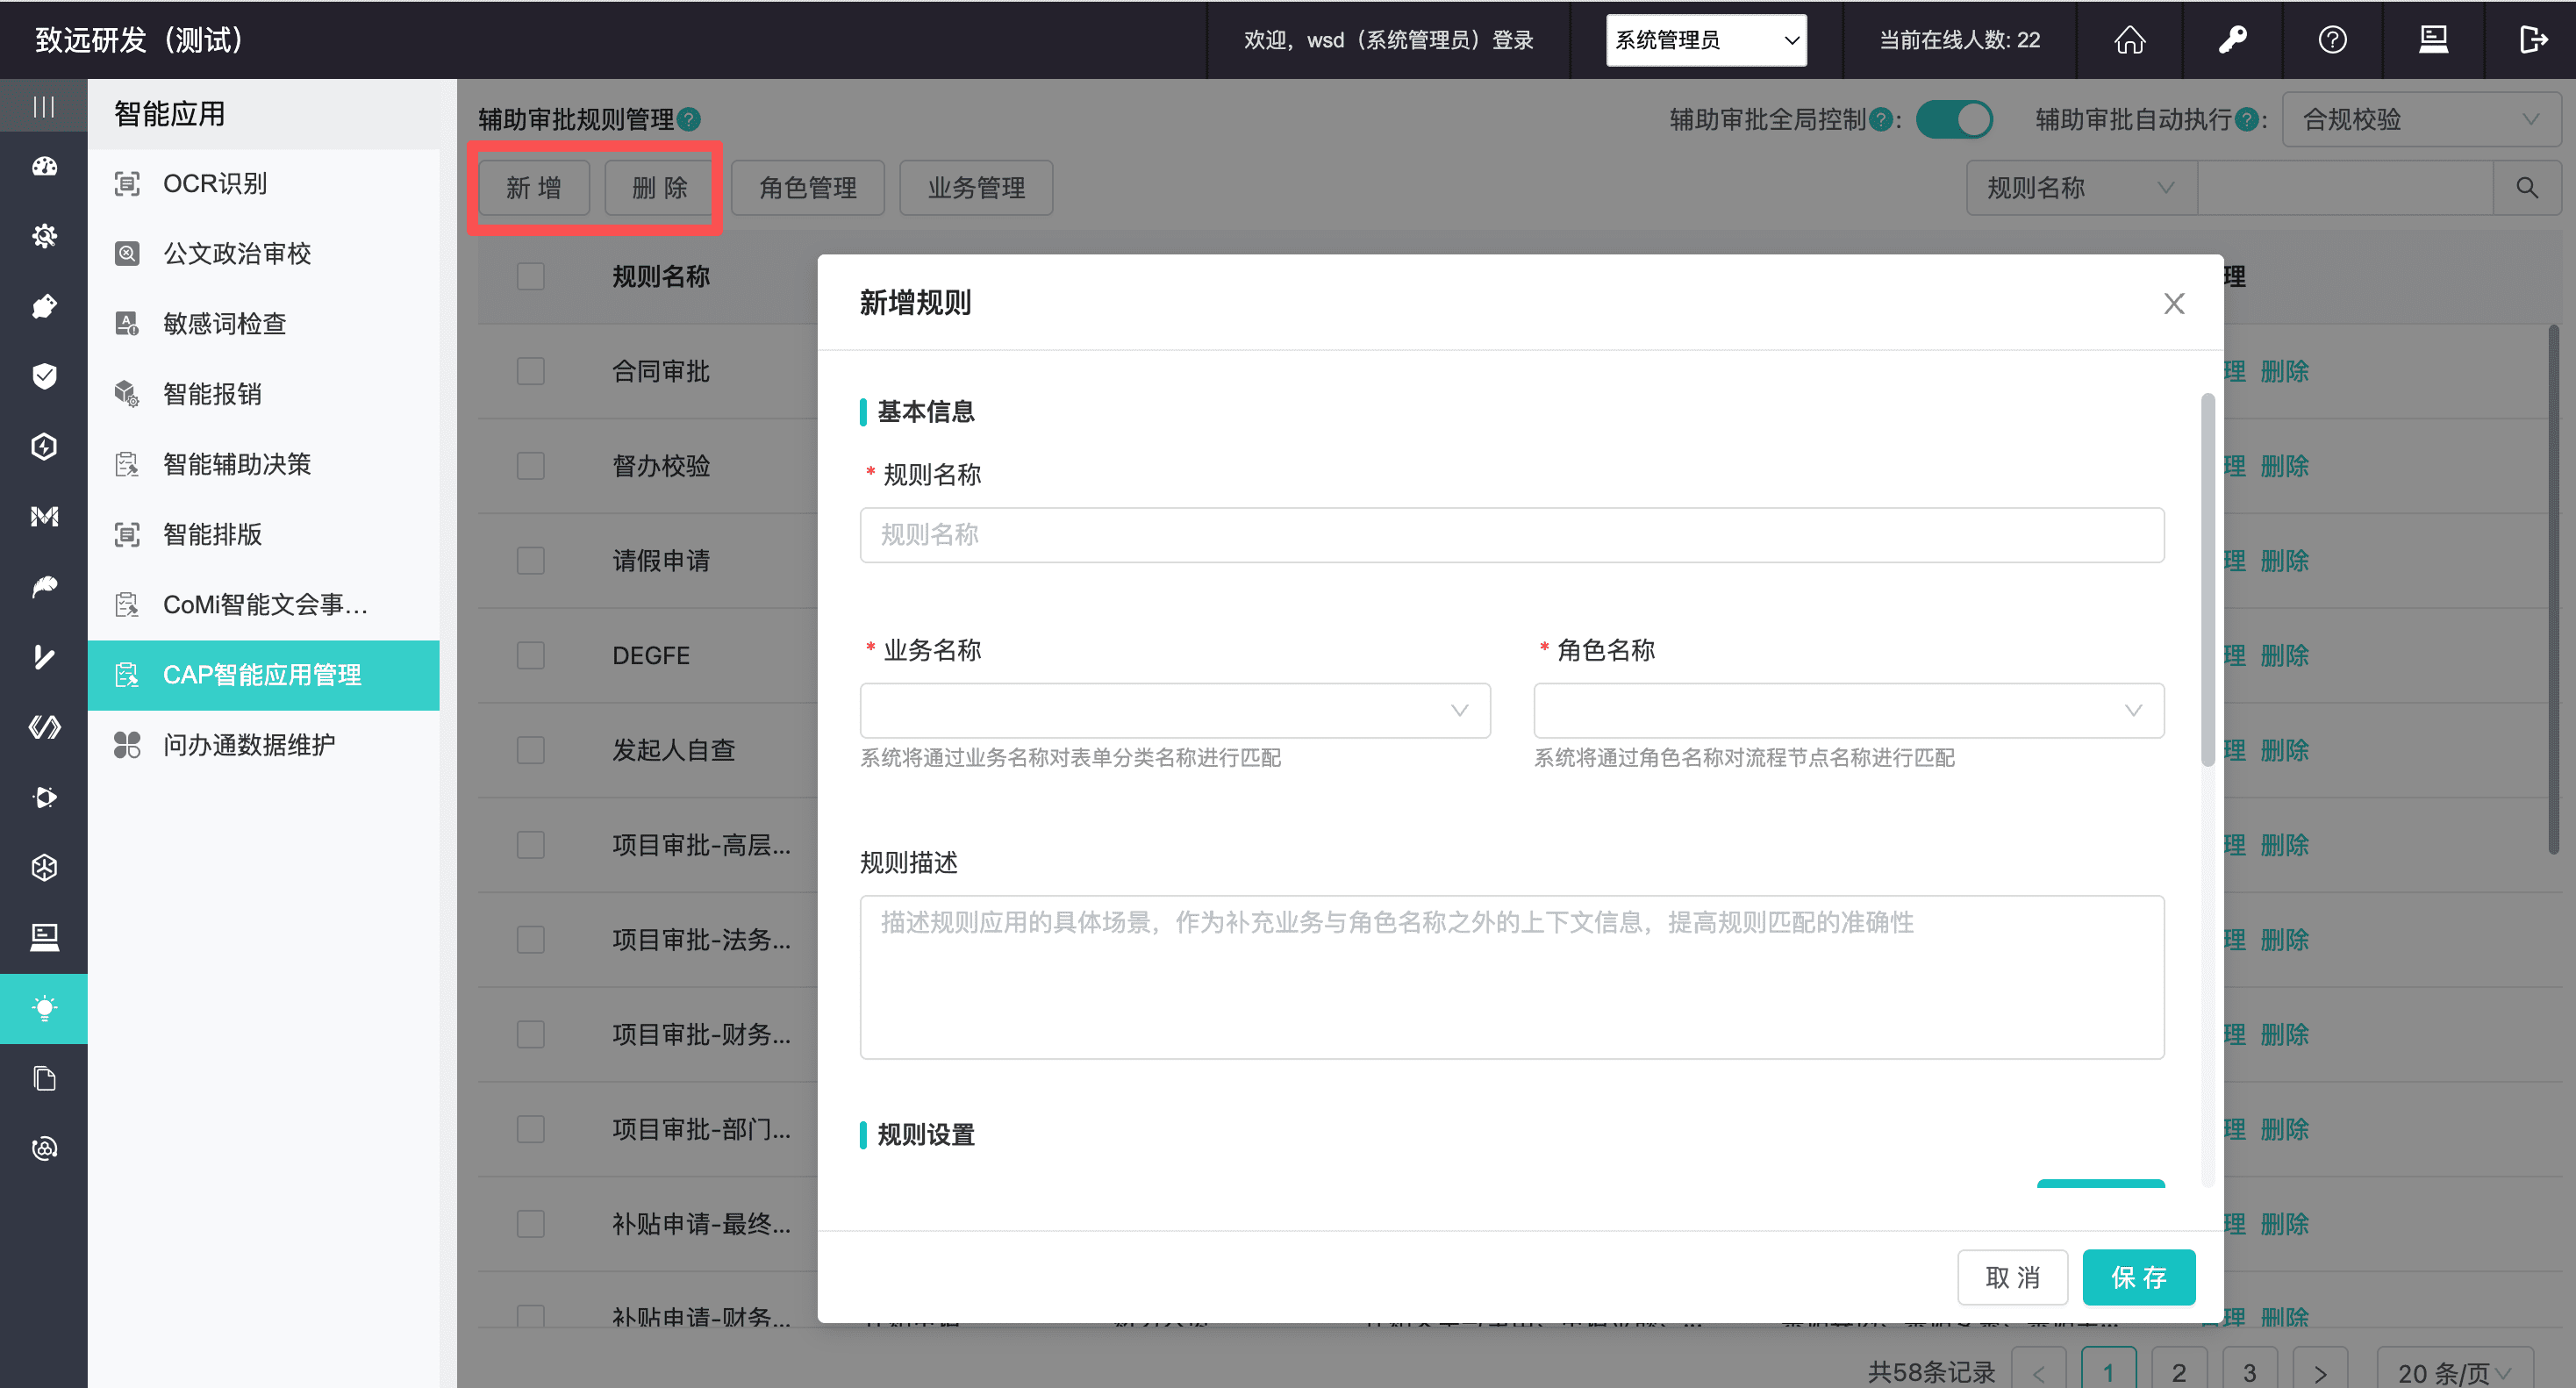This screenshot has height=1388, width=2576.
Task: Expand the 业务名称 dropdown in dialog
Action: 1175,710
